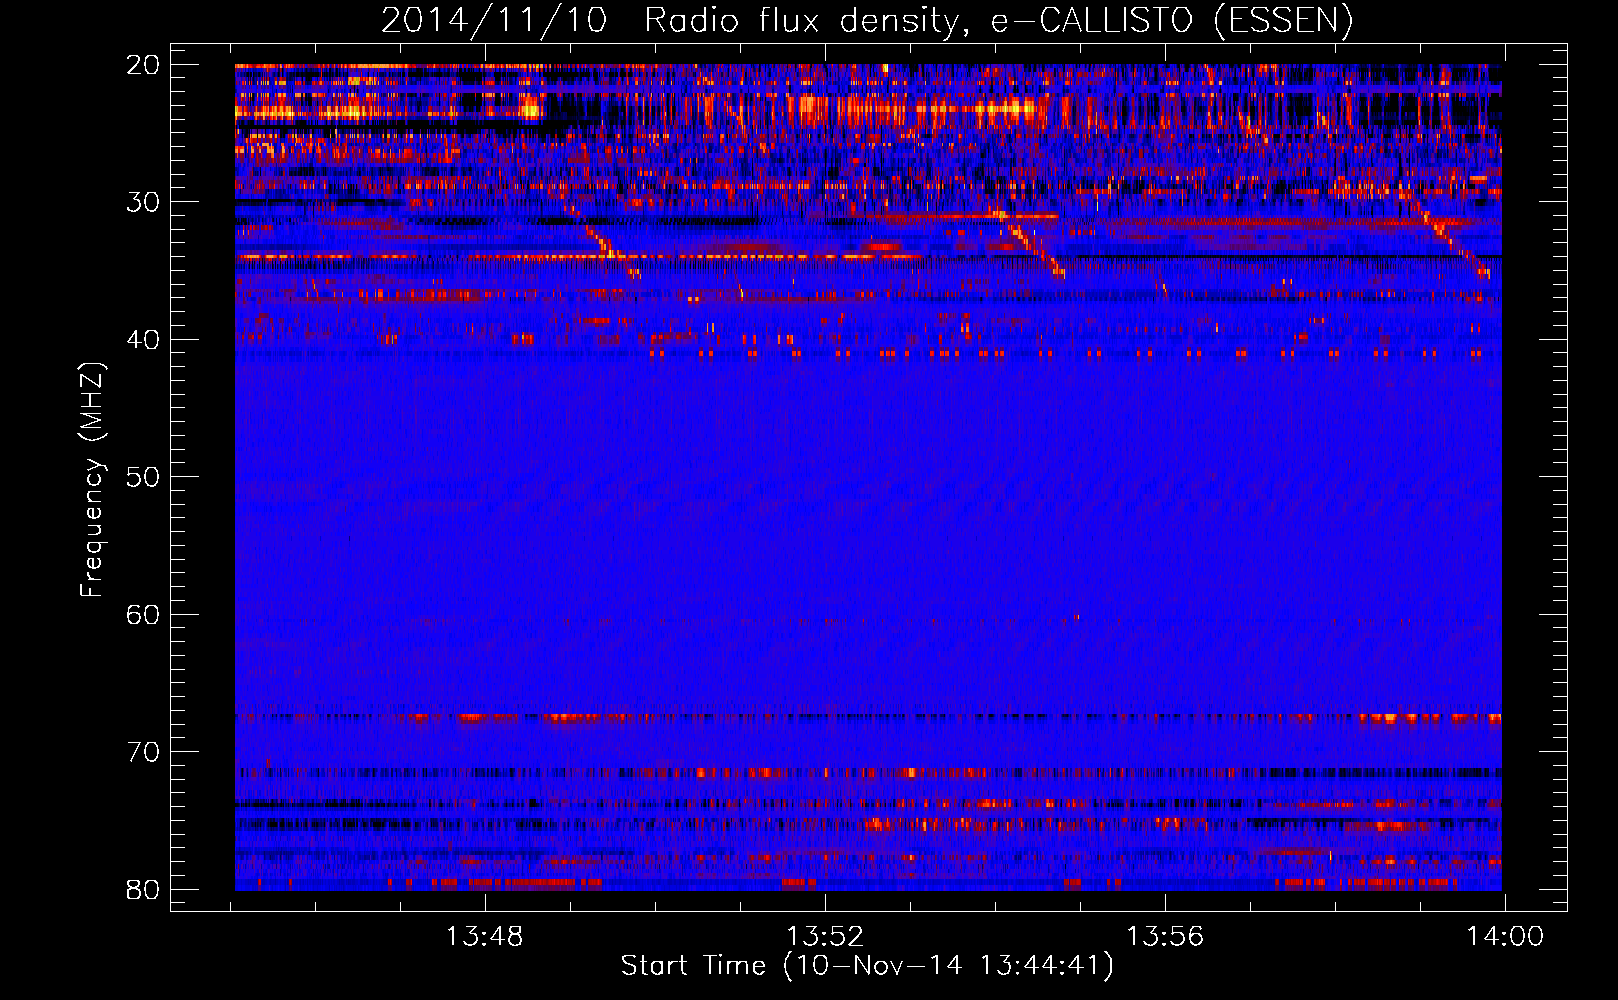
Task: Click the 50 MHz frequency tick label
Action: point(143,477)
